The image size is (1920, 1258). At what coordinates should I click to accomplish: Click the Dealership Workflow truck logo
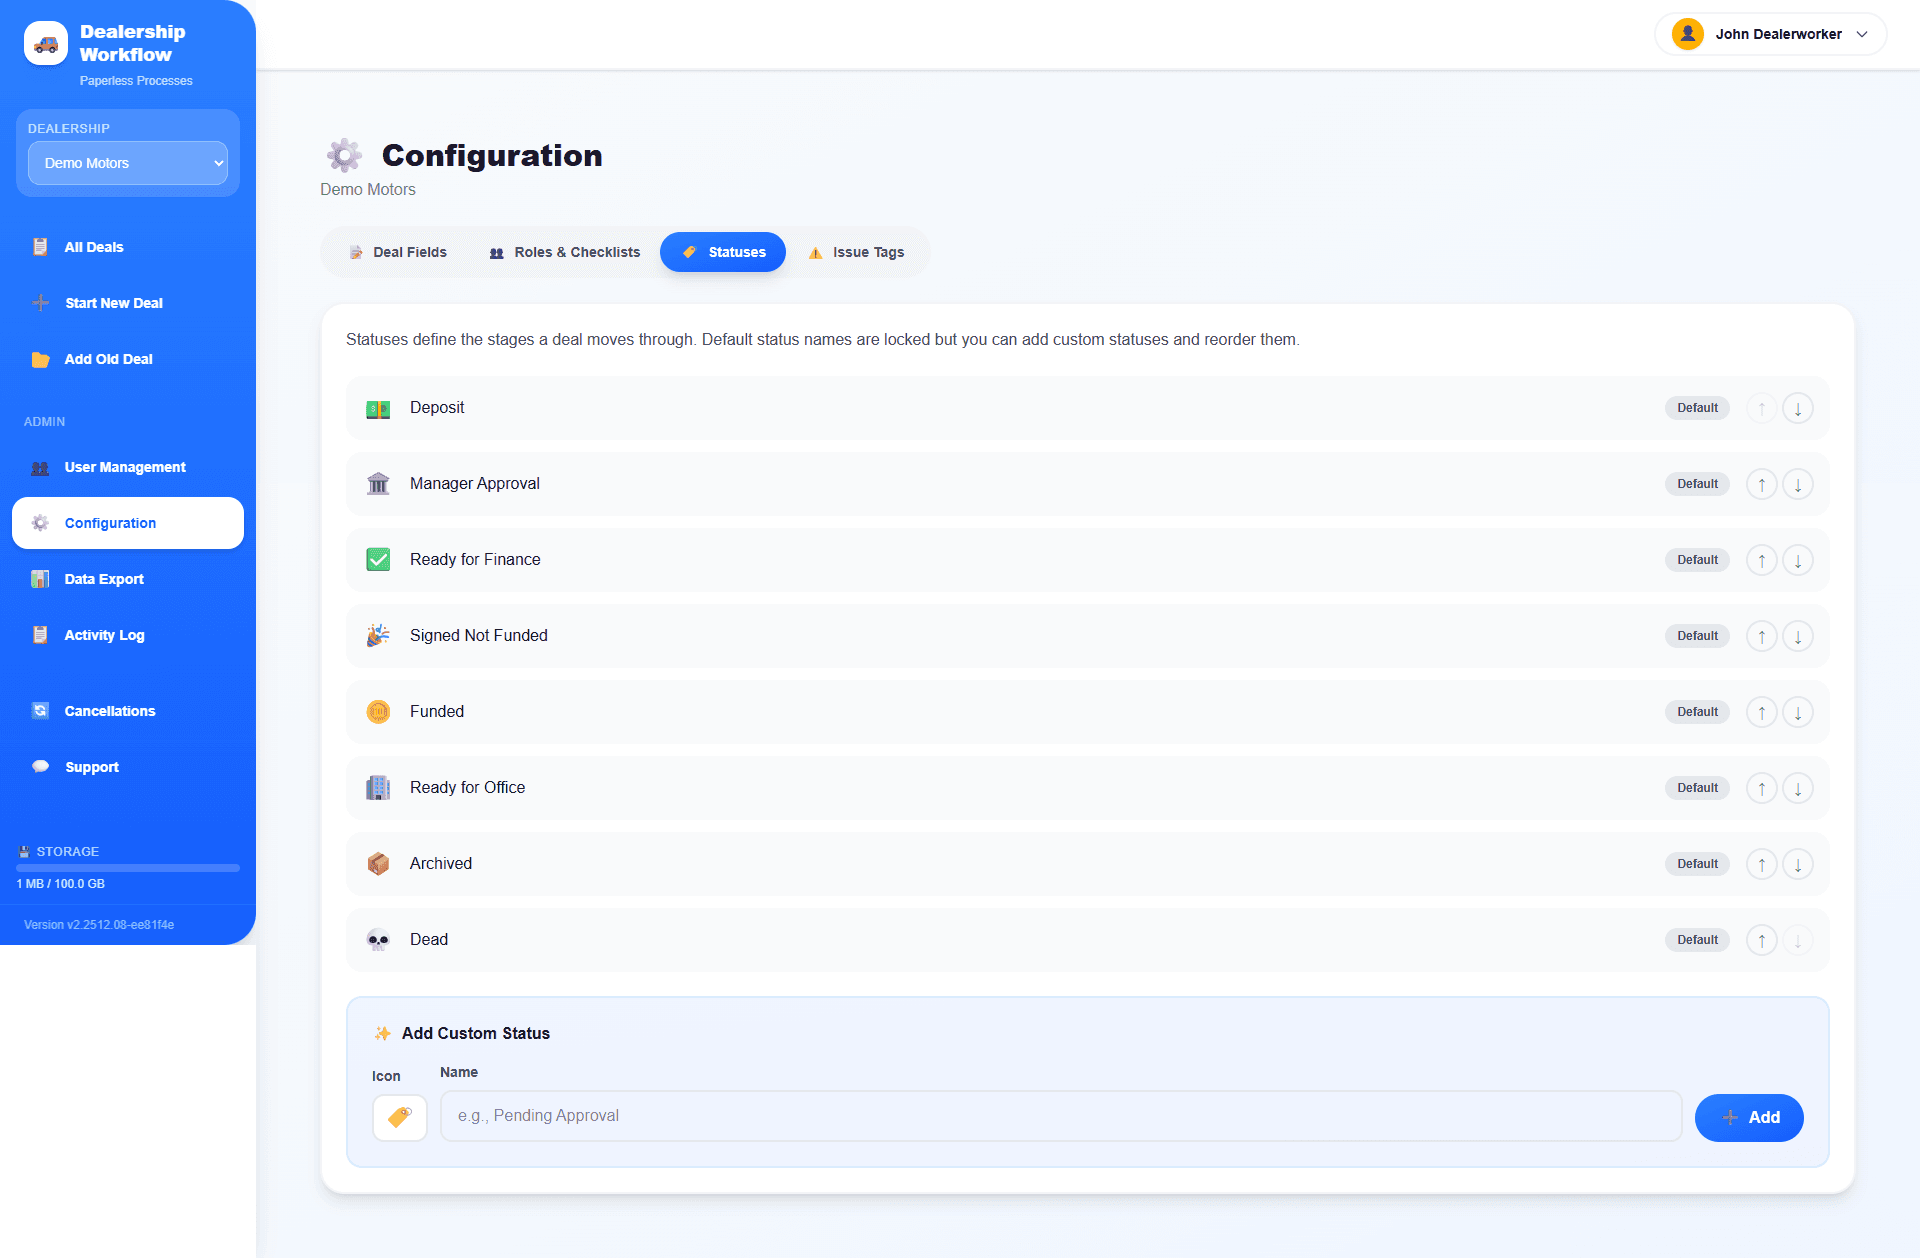click(x=45, y=43)
